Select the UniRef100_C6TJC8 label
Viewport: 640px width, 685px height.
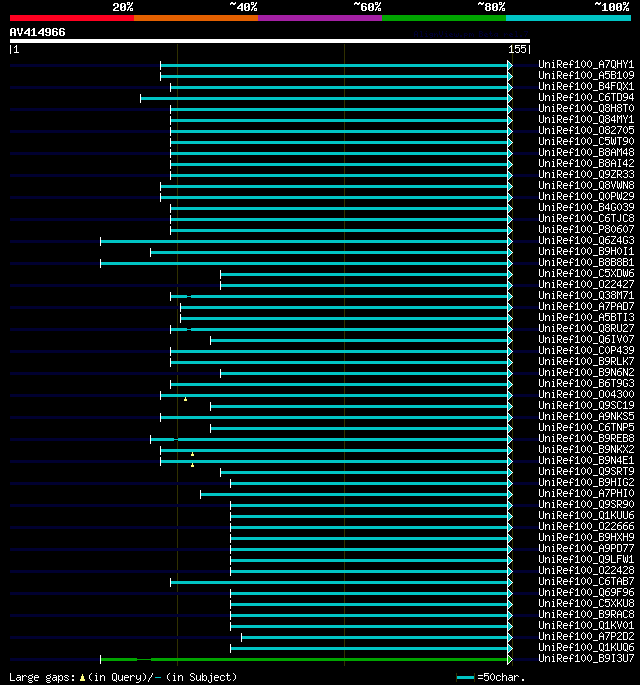[586, 218]
